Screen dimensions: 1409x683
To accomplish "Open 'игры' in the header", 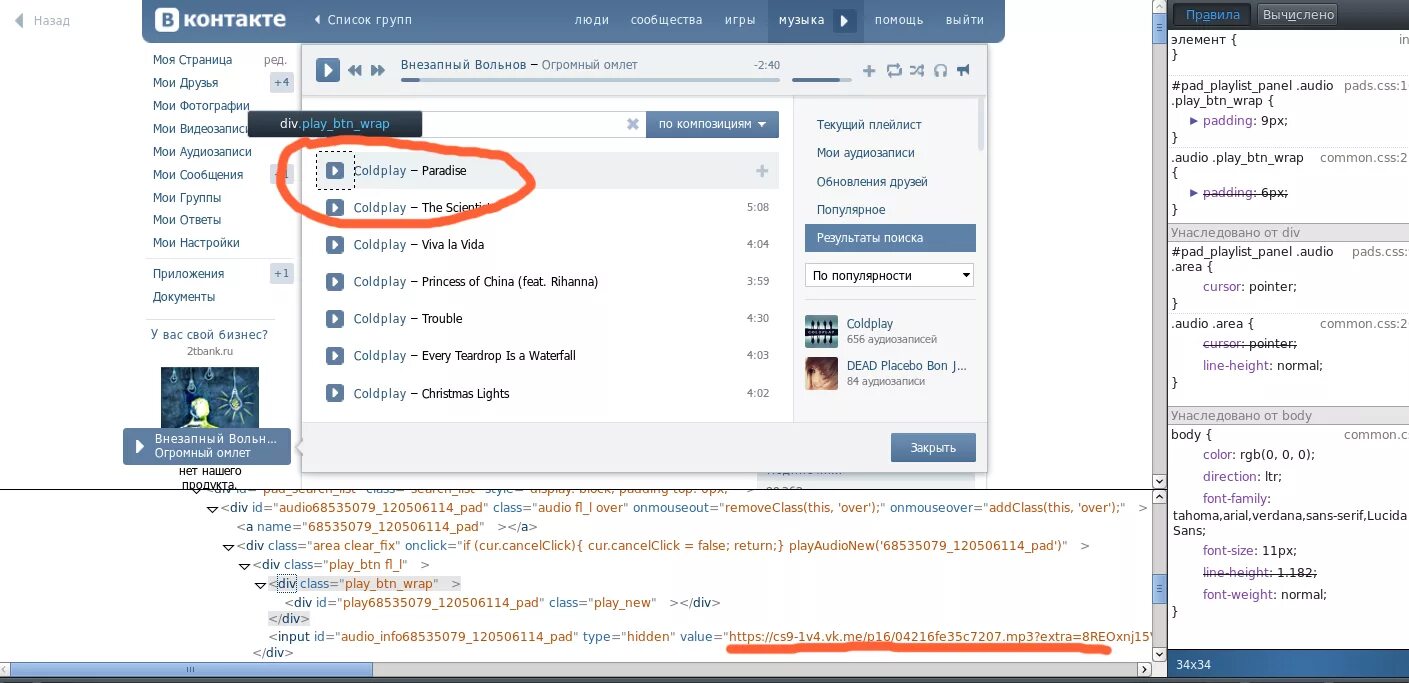I will 740,20.
